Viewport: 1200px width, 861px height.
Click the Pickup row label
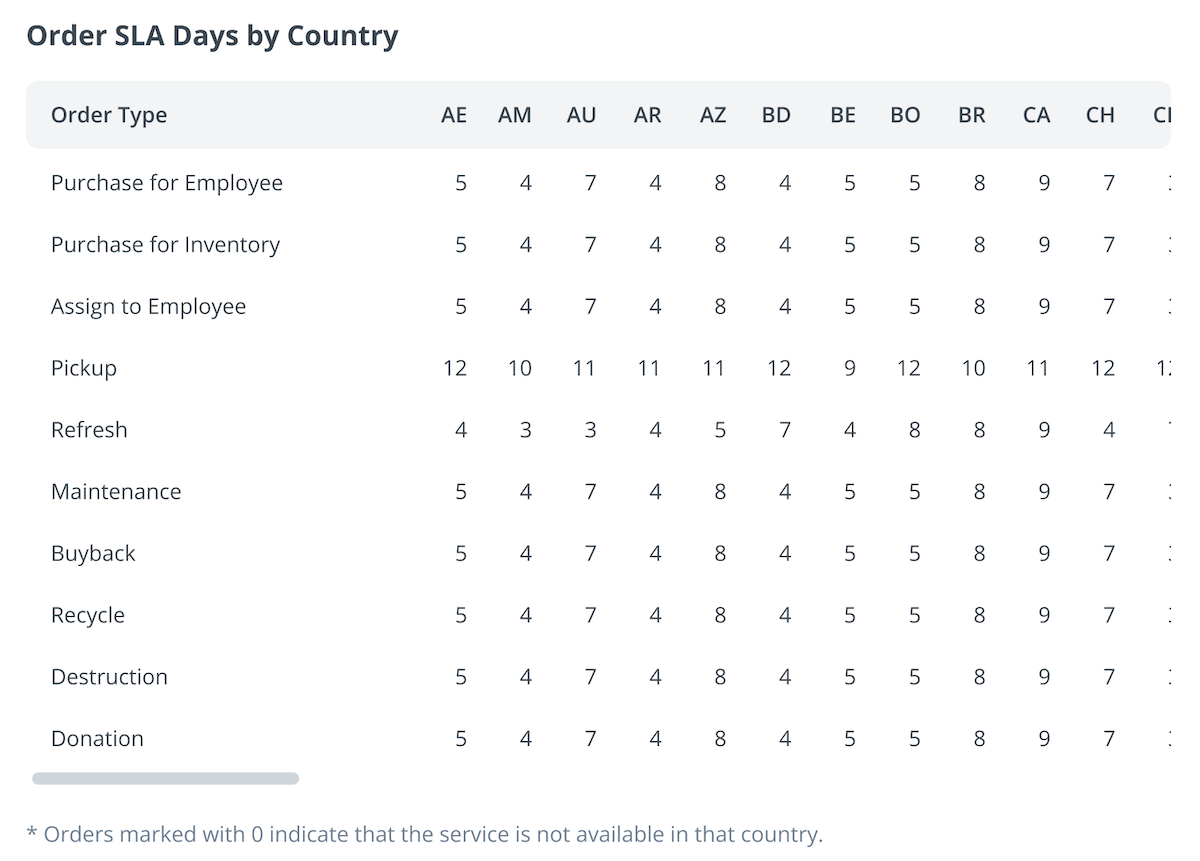84,368
